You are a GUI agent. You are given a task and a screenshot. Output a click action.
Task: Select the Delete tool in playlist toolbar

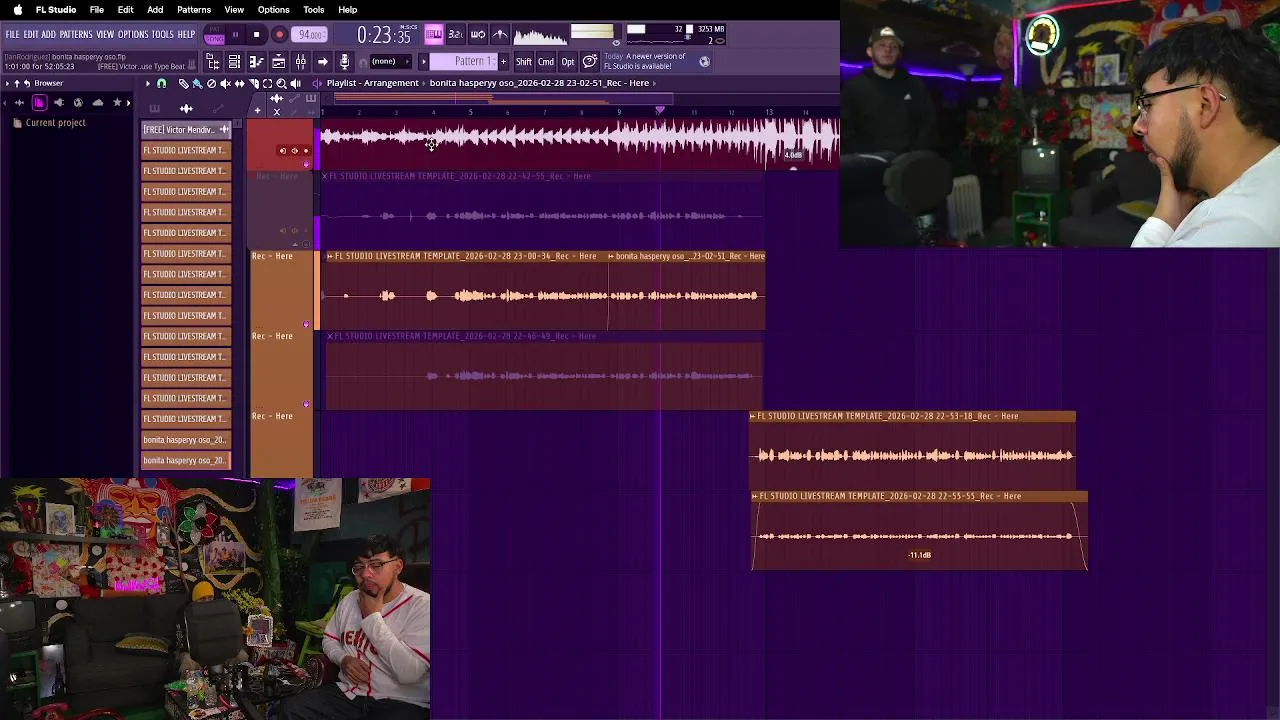pyautogui.click(x=211, y=83)
